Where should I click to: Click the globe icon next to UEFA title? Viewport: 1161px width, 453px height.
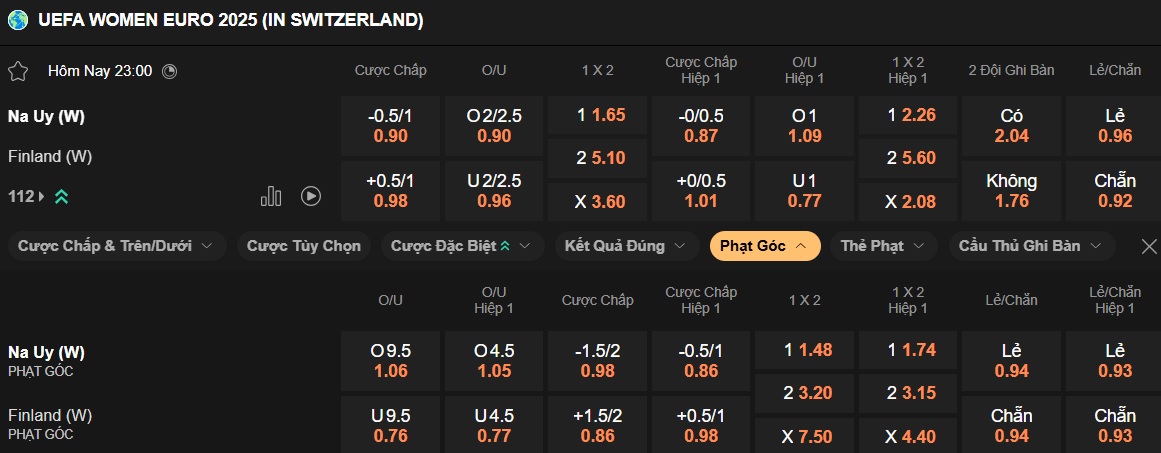[x=18, y=19]
